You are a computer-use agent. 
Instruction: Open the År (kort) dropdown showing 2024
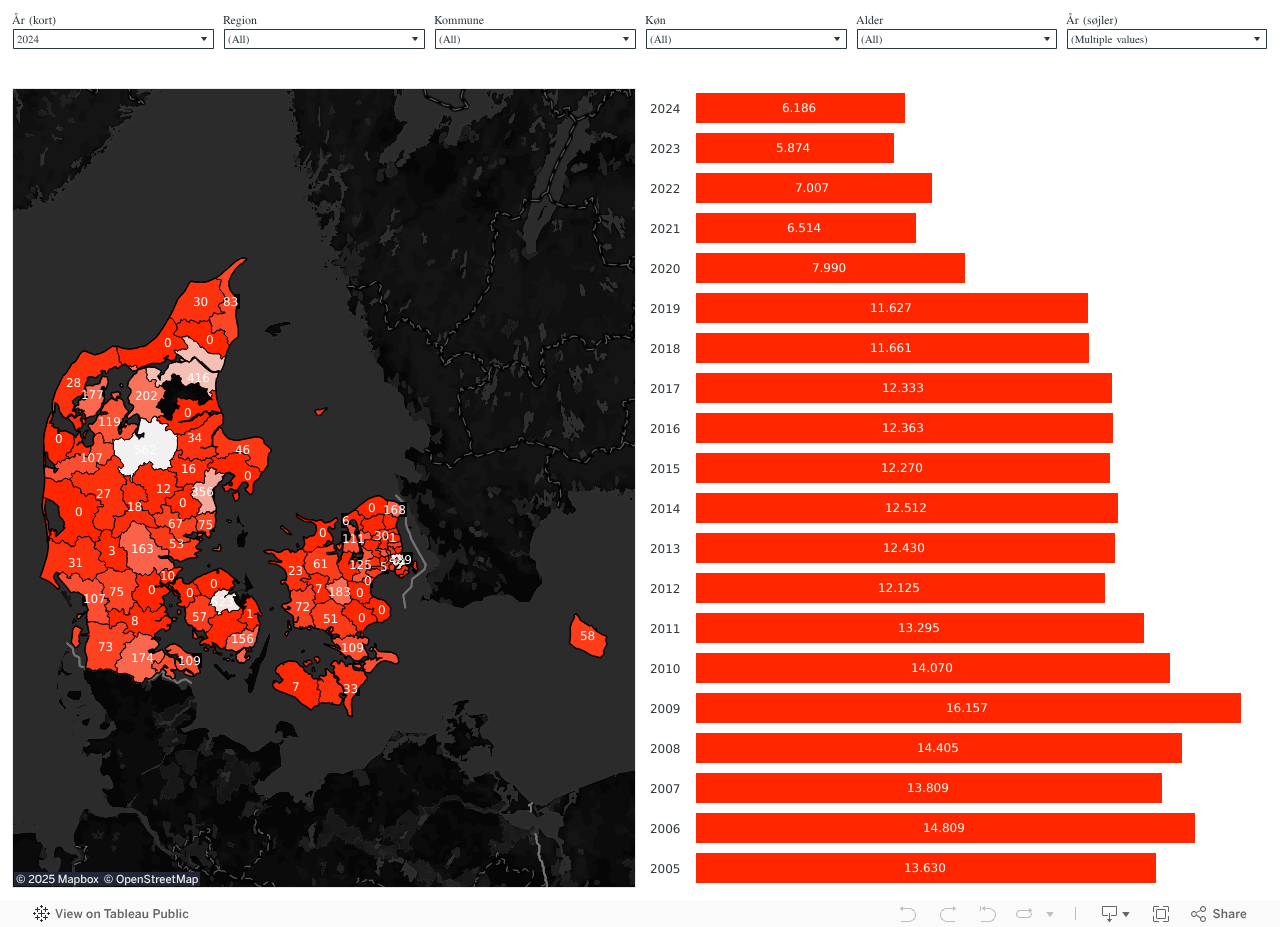click(x=113, y=39)
